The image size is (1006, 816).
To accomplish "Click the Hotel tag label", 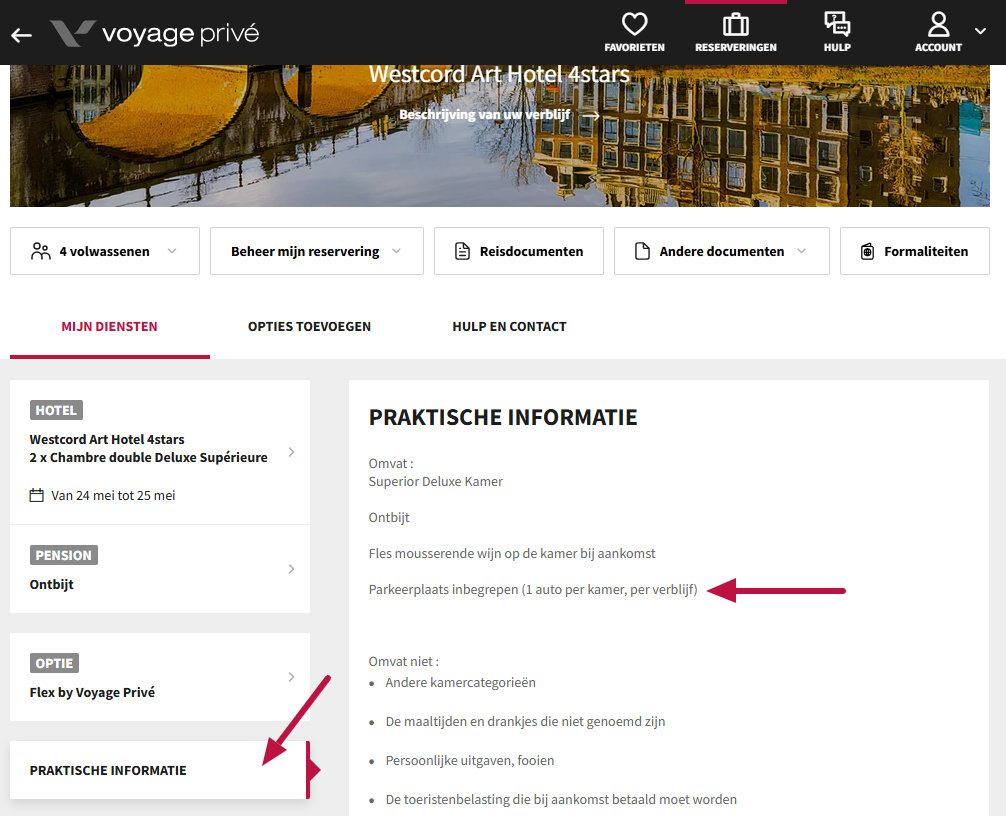I will pyautogui.click(x=56, y=410).
